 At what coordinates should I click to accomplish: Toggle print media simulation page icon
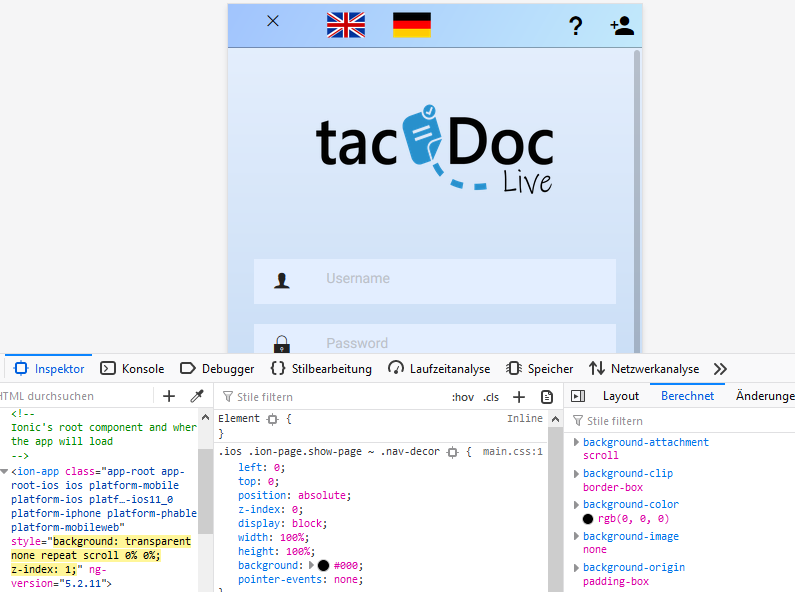[547, 397]
